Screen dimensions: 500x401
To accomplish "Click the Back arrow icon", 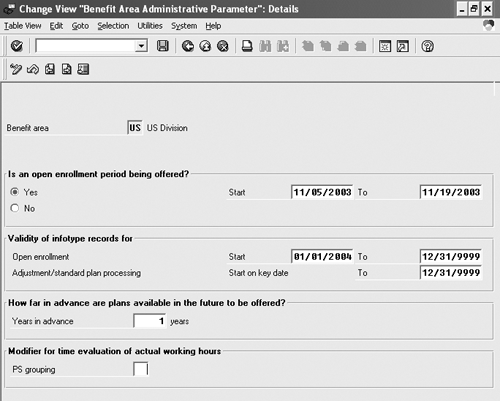I will click(x=188, y=46).
